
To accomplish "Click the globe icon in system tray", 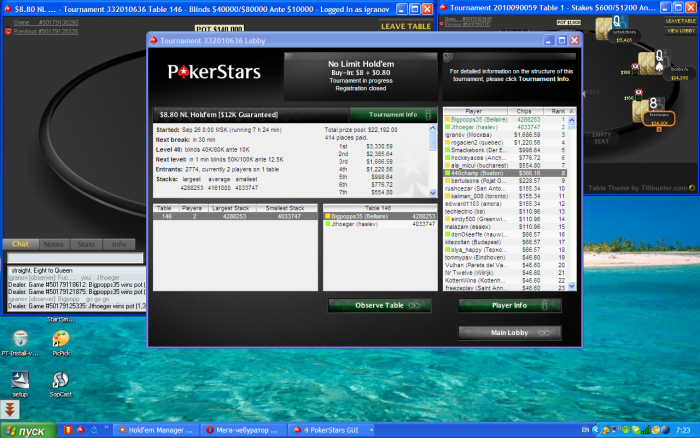I will point(665,430).
